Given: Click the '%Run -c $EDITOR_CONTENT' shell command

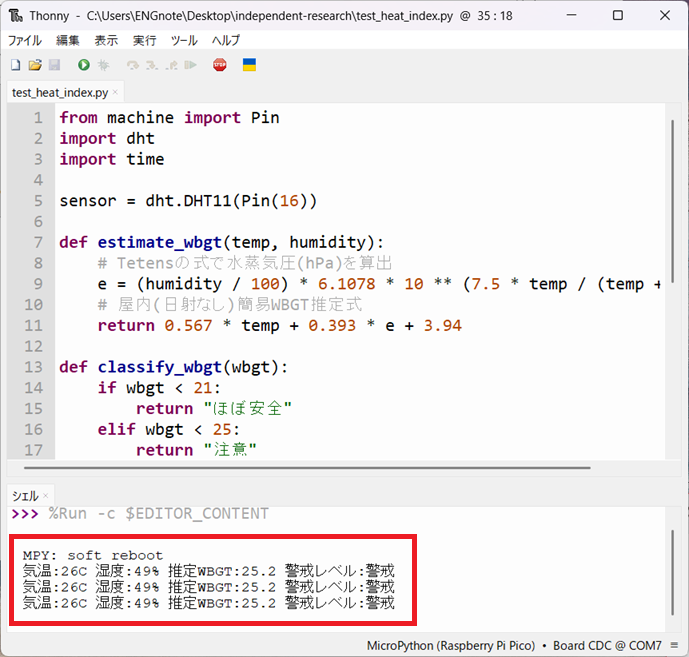Looking at the screenshot, I should pos(159,513).
